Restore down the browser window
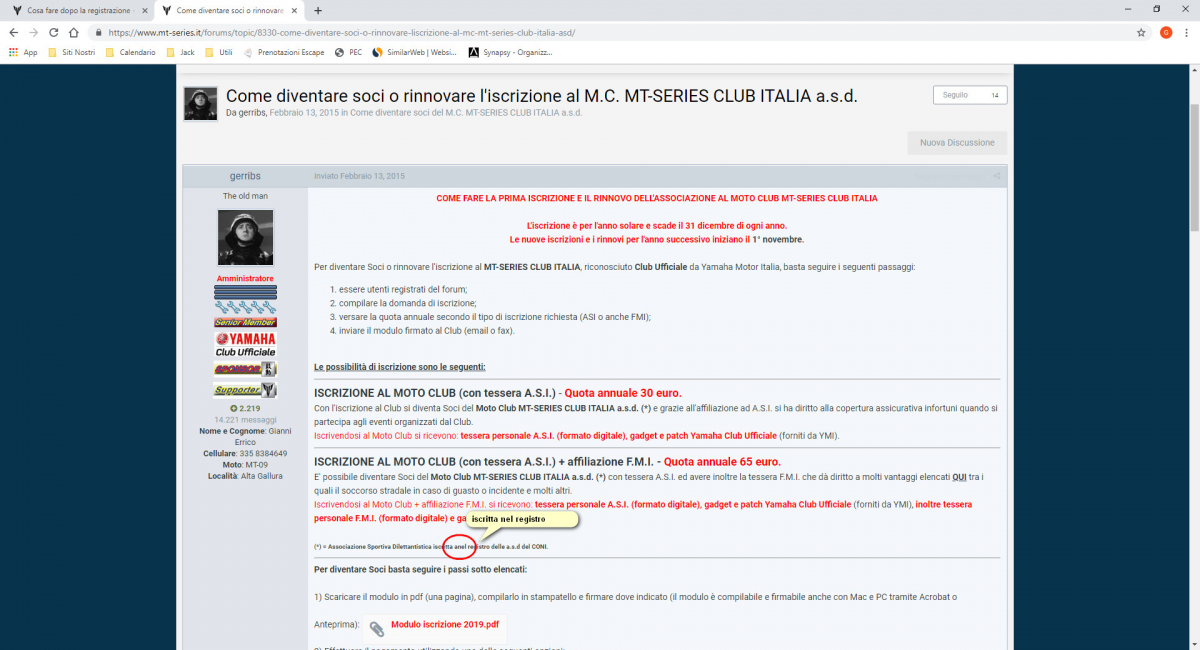Screen dimensions: 1200x650 tap(1156, 9)
